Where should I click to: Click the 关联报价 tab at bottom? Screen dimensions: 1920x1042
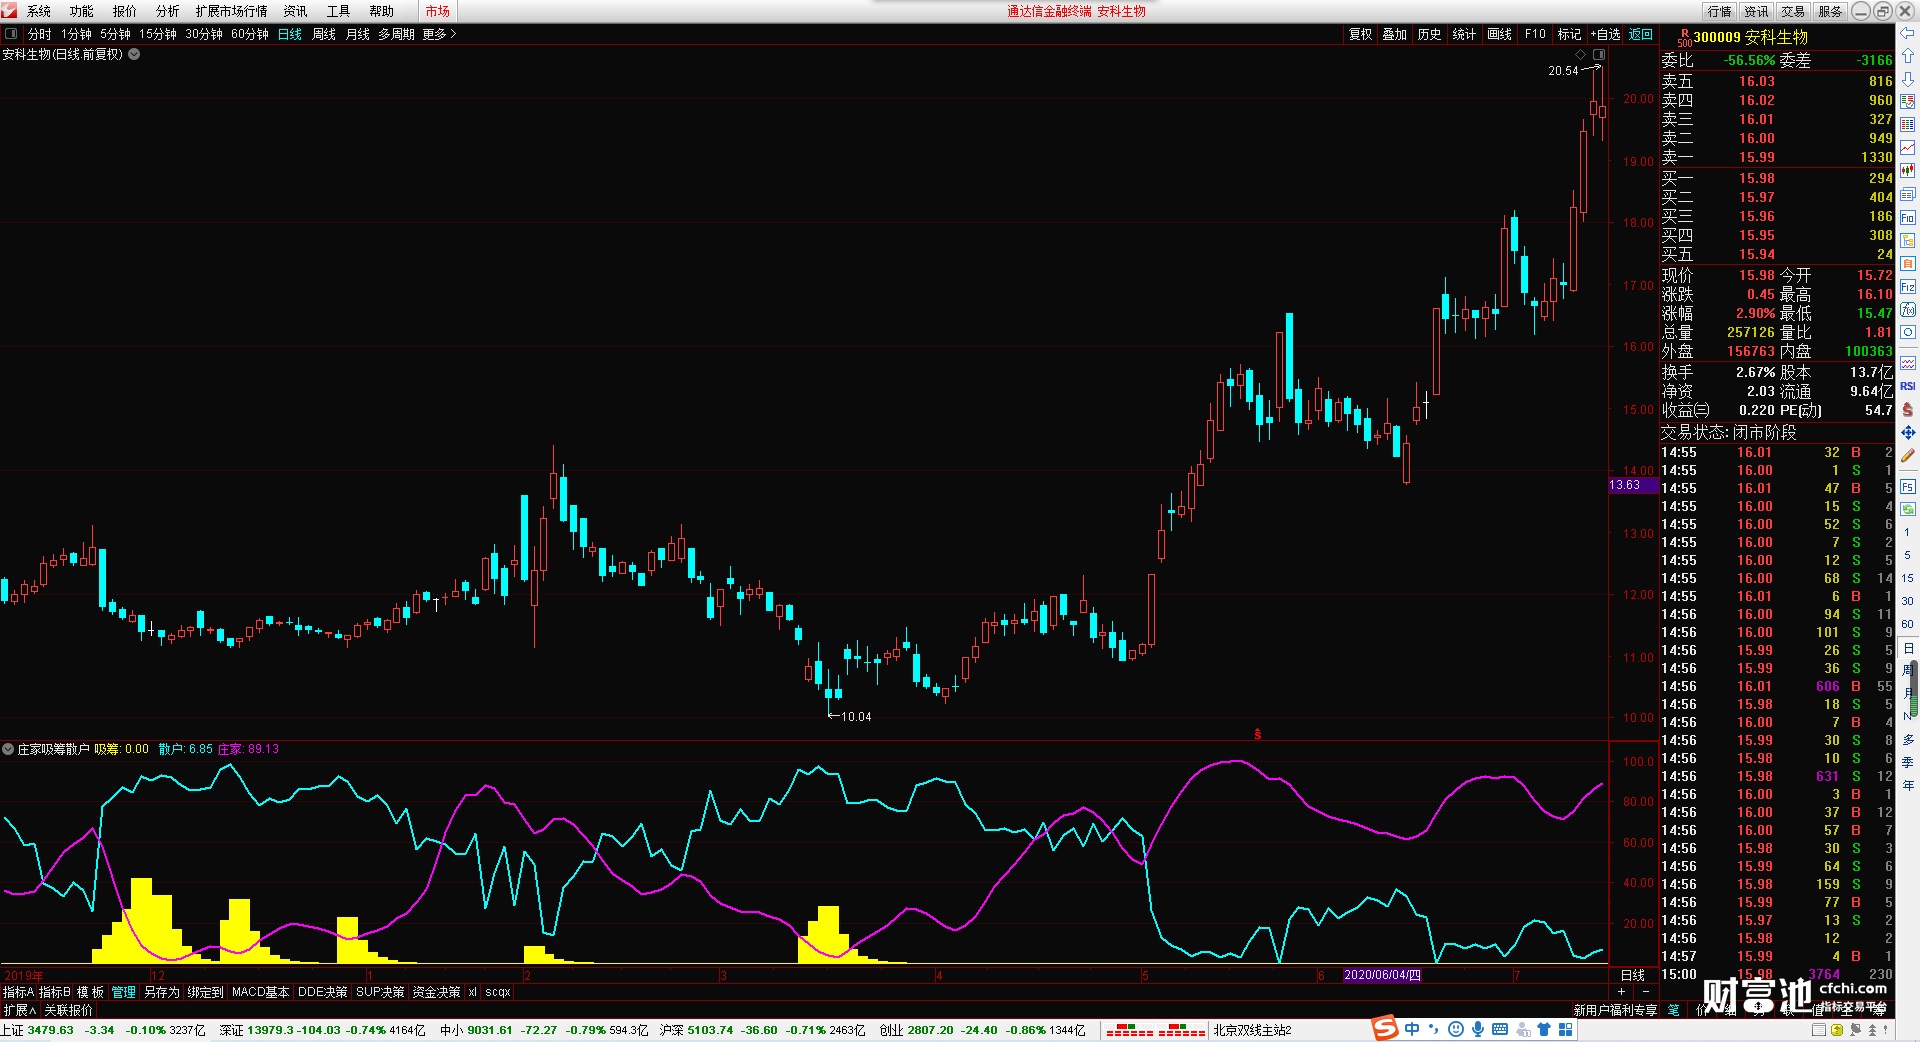point(68,1010)
